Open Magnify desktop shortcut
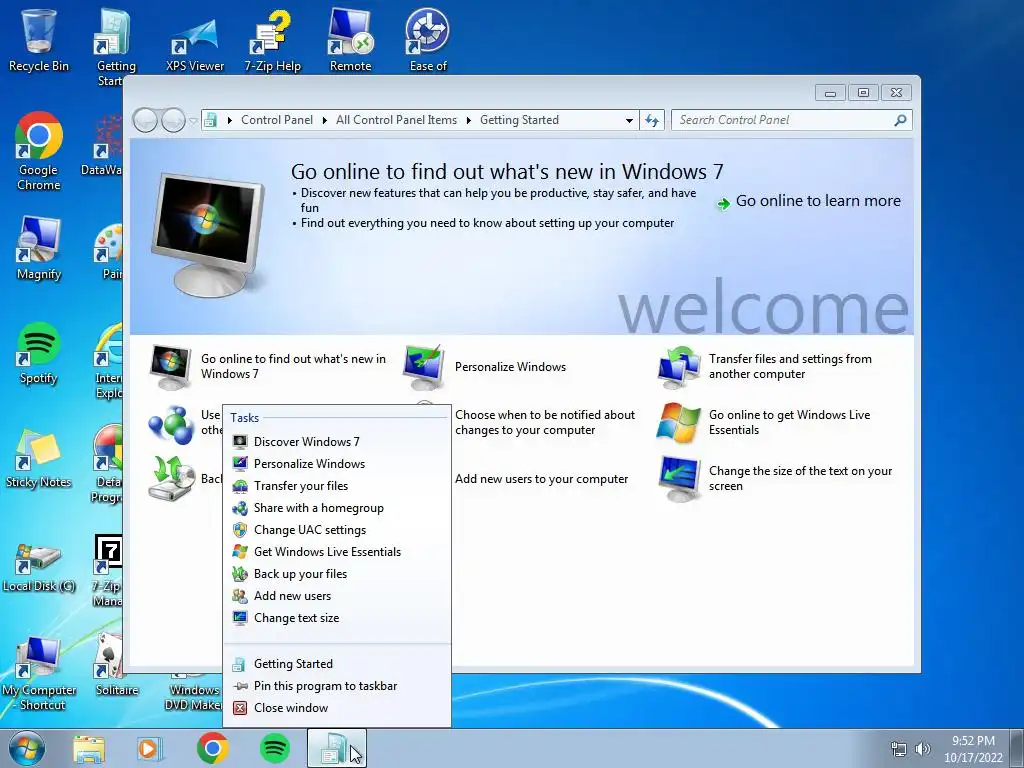This screenshot has width=1024, height=768. coord(39,248)
